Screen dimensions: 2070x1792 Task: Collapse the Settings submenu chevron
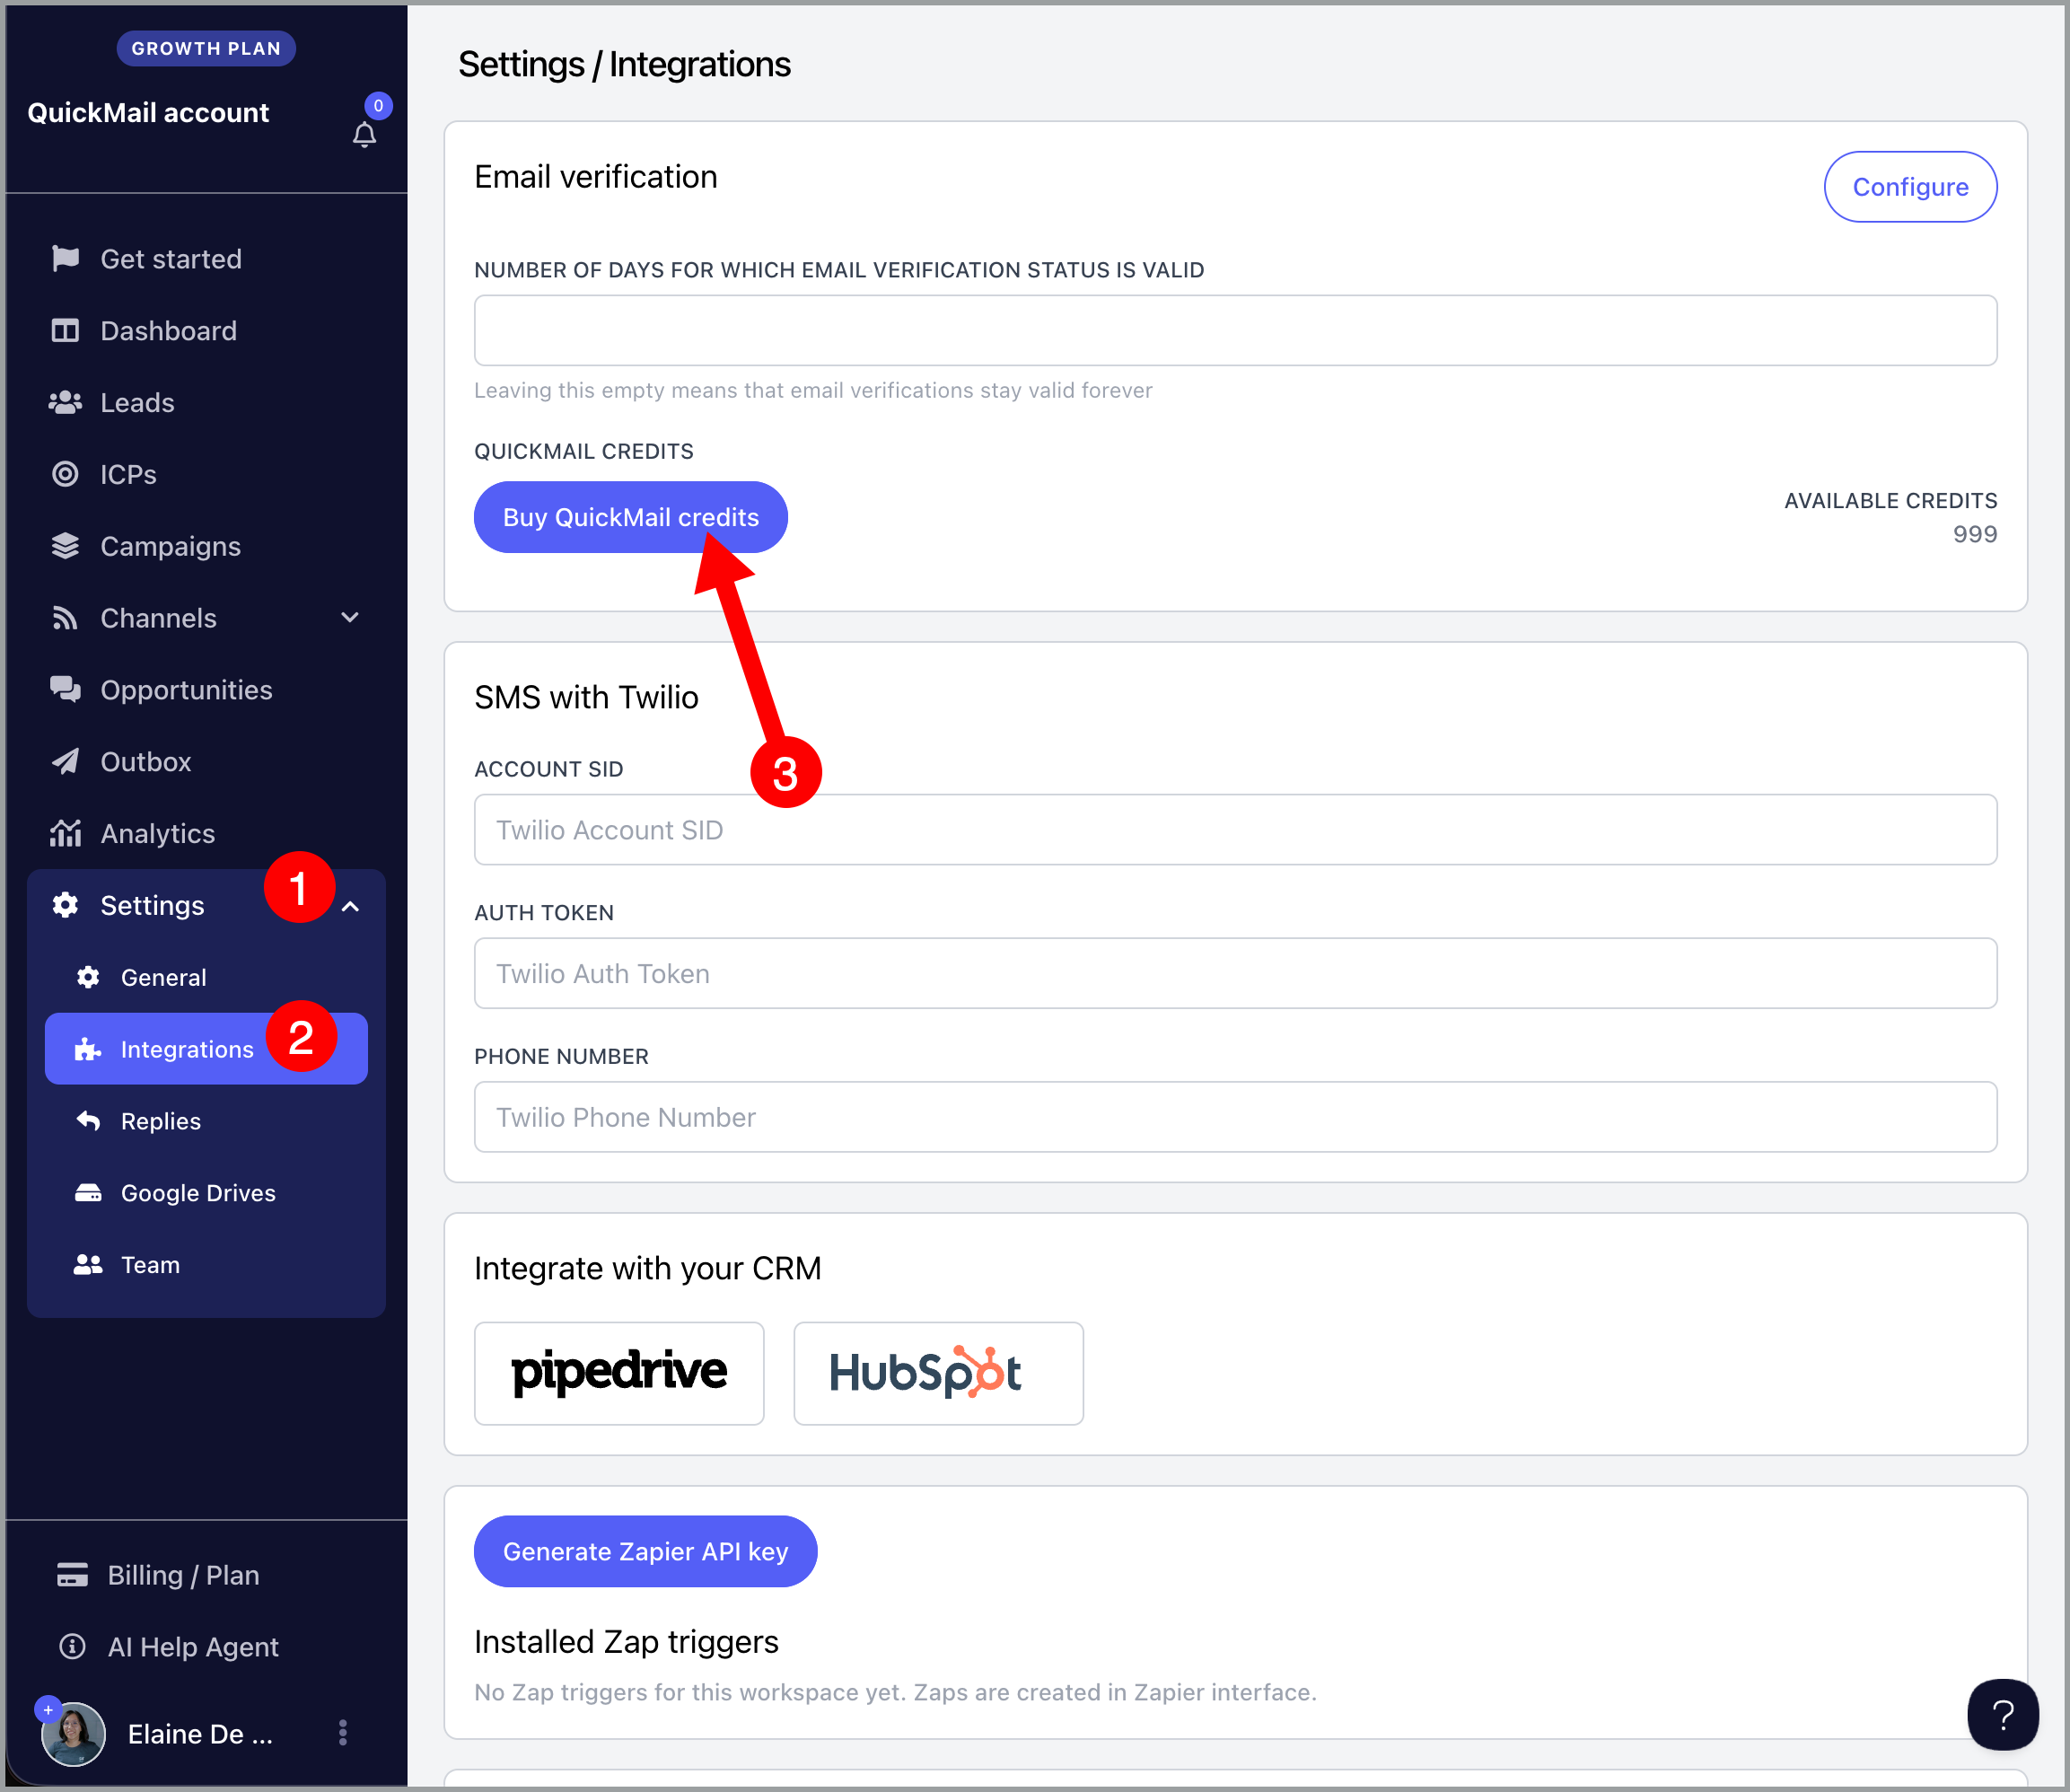point(350,907)
